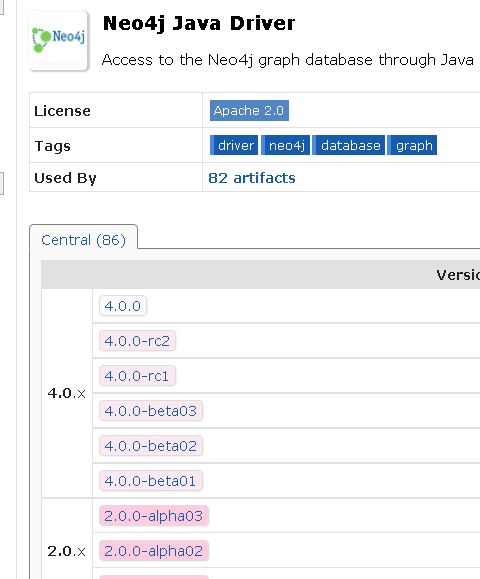
Task: Select the neo4j tag
Action: point(285,145)
